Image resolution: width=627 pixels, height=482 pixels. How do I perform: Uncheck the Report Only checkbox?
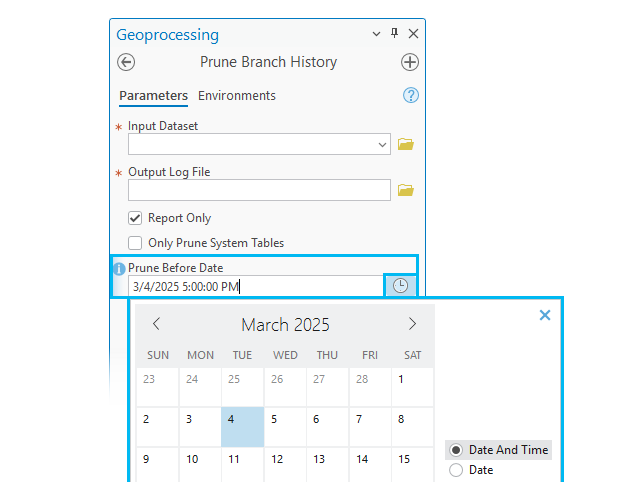135,218
